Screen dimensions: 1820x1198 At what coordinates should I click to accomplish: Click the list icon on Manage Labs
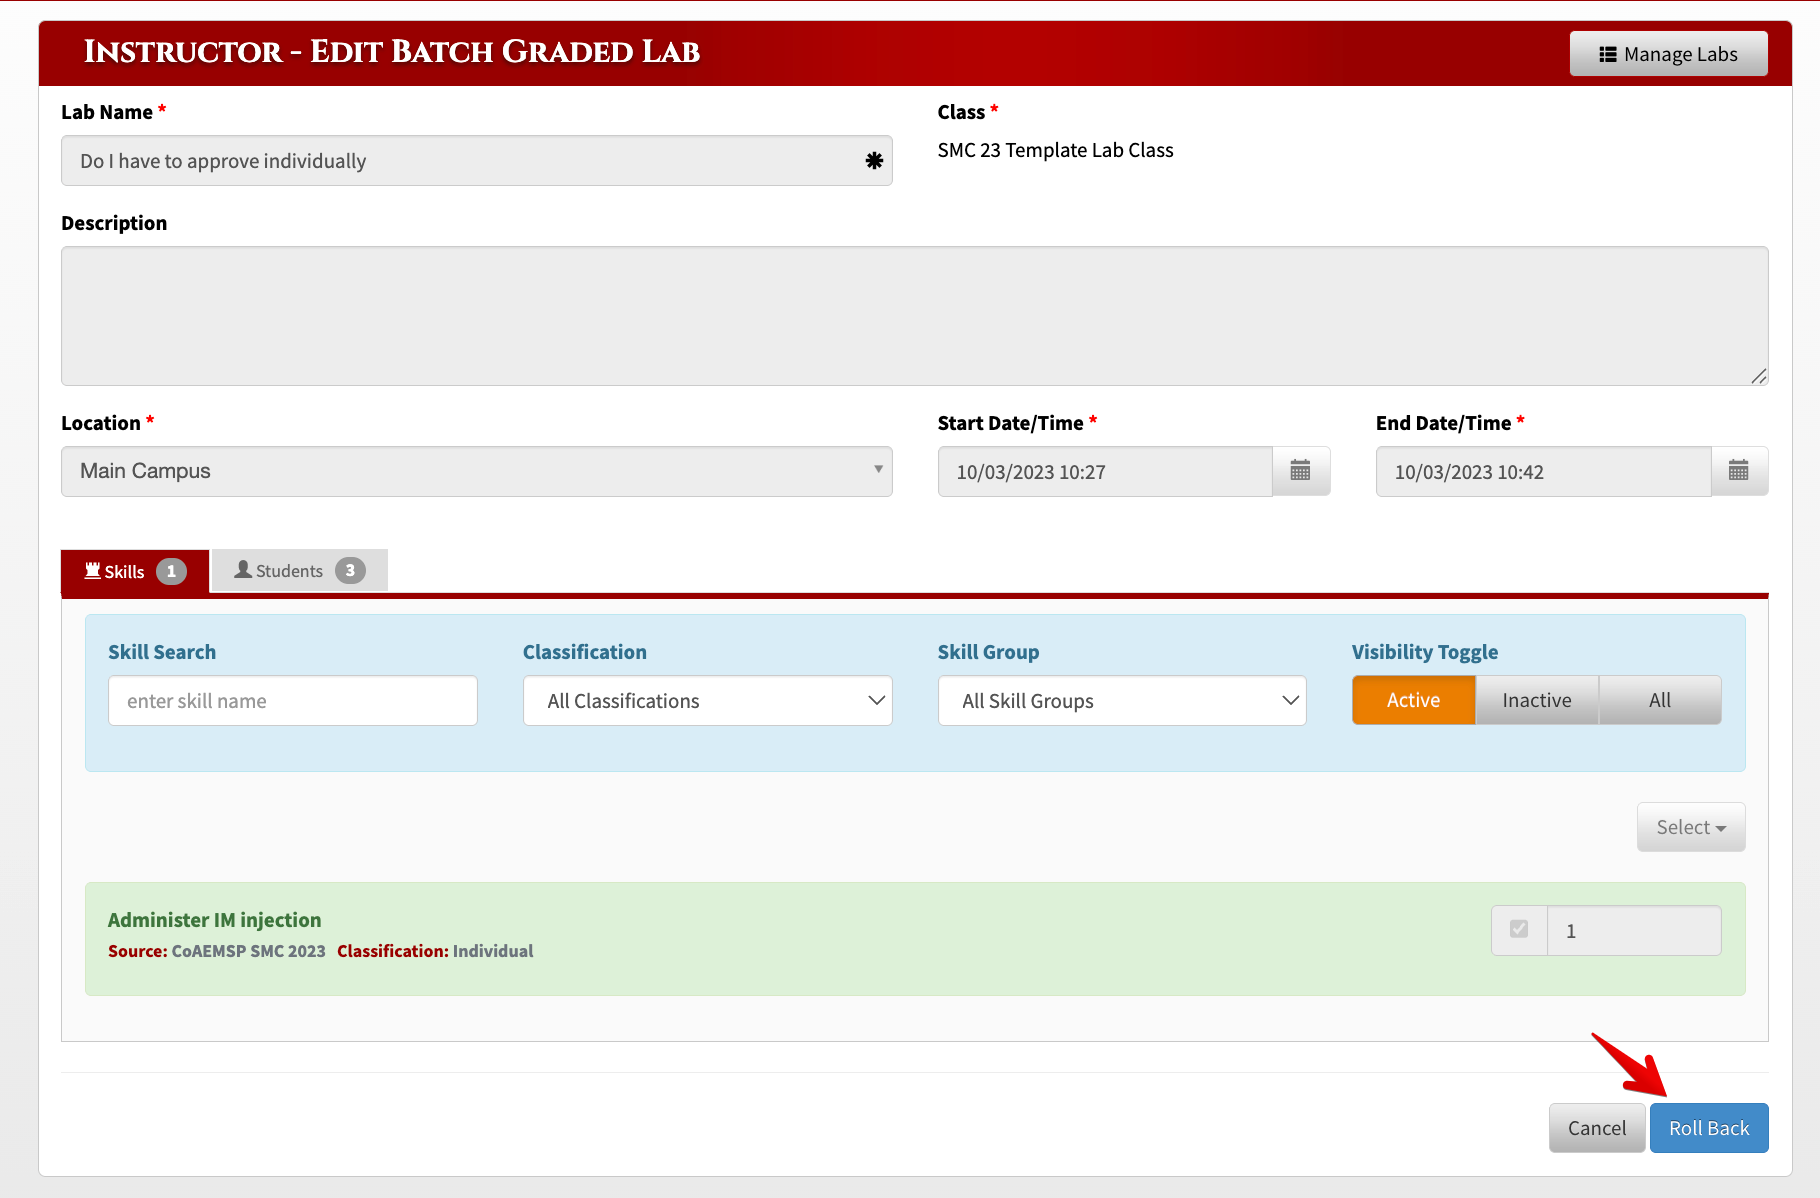tap(1608, 55)
